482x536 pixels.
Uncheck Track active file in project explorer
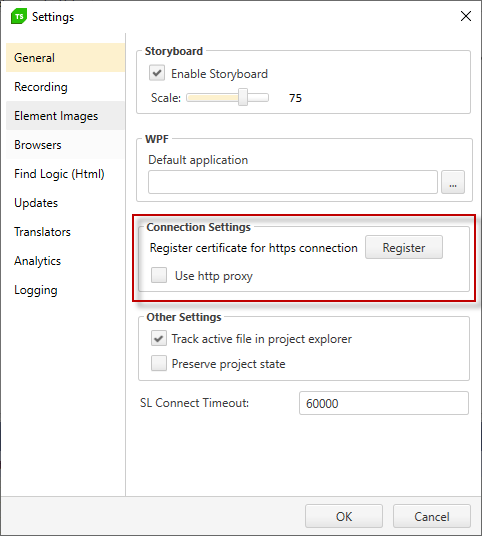tap(159, 338)
